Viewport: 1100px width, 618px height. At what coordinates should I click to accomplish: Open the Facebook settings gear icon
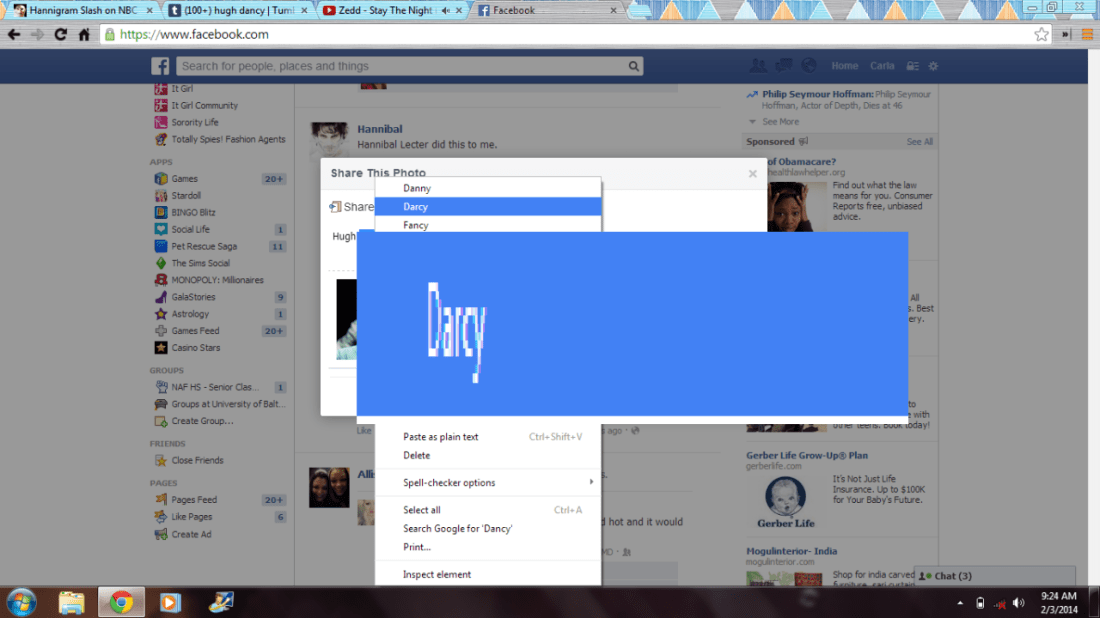933,66
